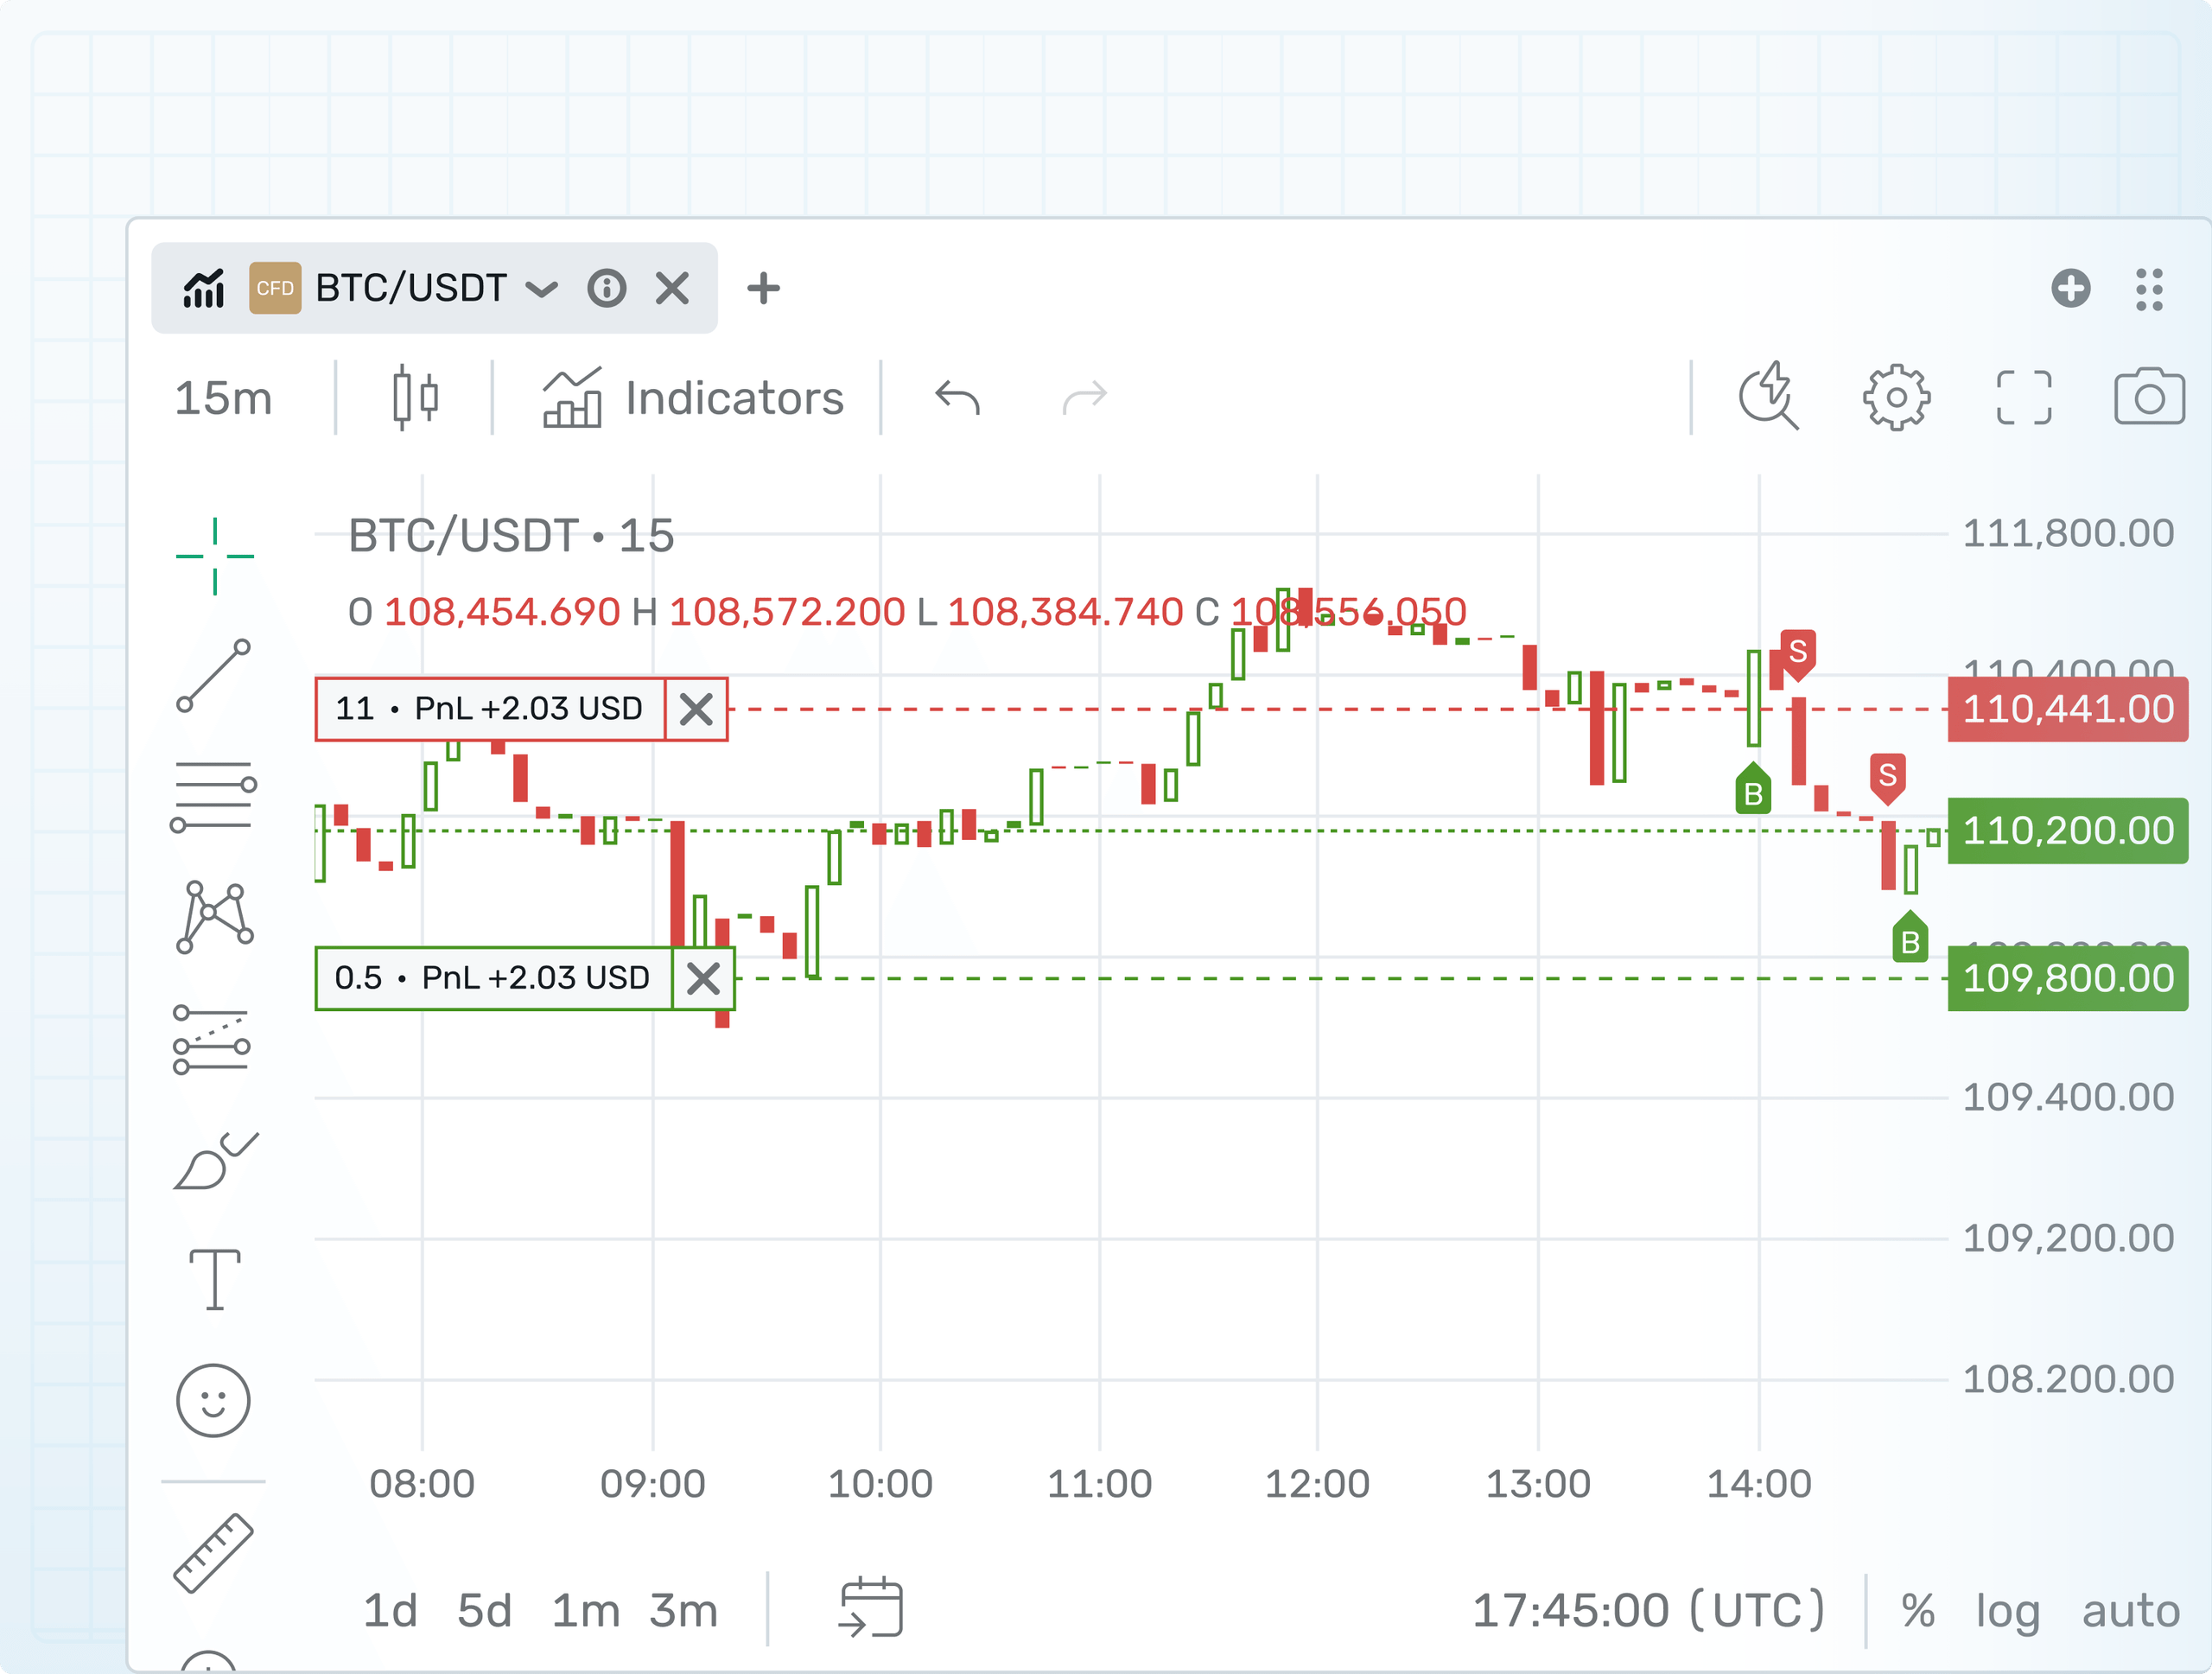The height and width of the screenshot is (1674, 2212).
Task: Toggle auto scale mode
Action: pyautogui.click(x=2131, y=1611)
